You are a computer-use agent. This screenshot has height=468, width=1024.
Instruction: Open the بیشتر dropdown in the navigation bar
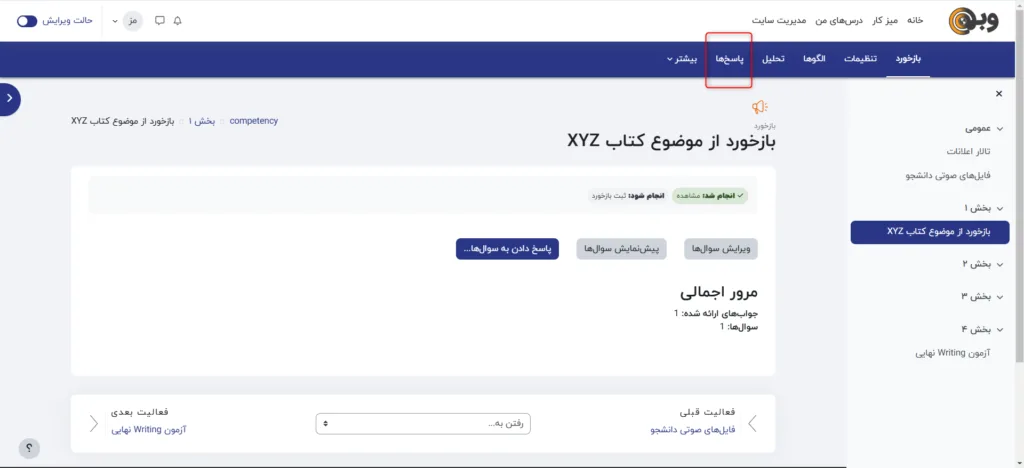pyautogui.click(x=683, y=59)
